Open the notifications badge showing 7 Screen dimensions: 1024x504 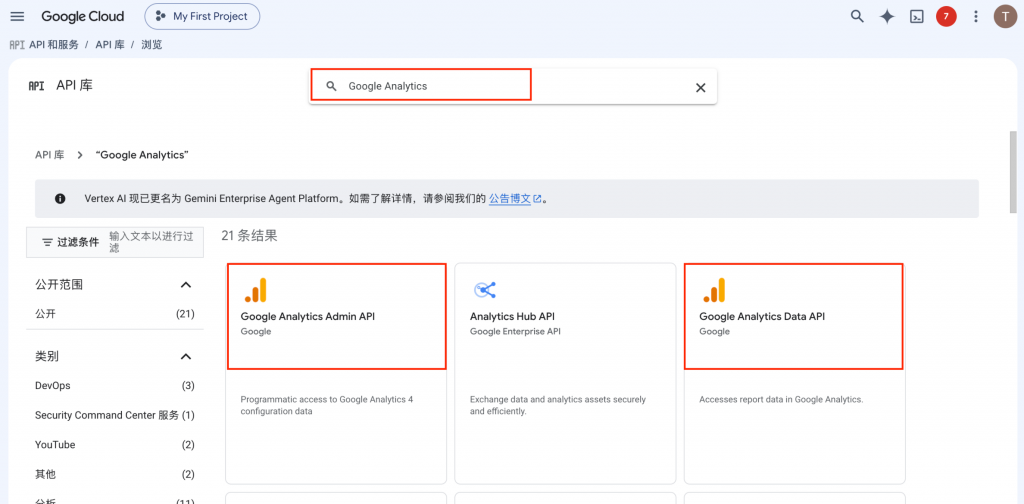(946, 17)
